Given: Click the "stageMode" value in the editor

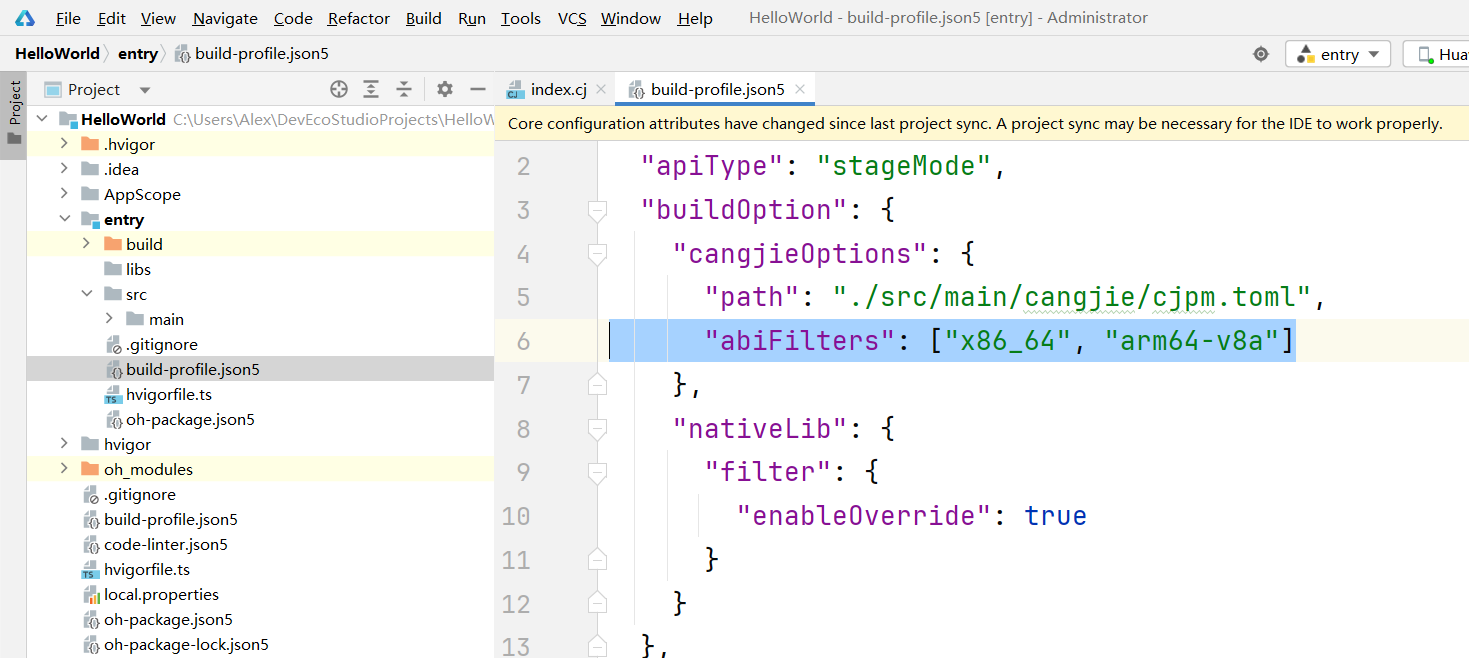Looking at the screenshot, I should (x=903, y=166).
